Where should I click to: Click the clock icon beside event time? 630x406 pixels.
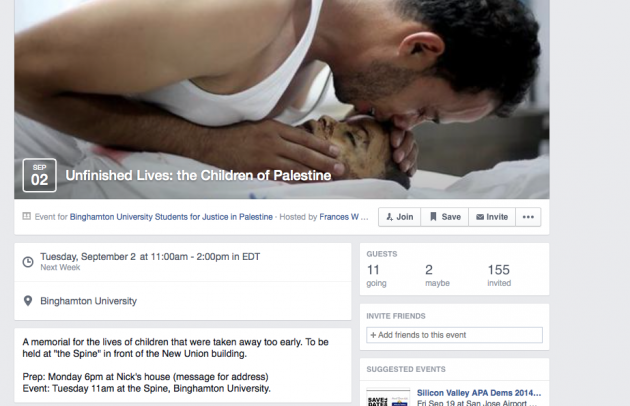click(x=28, y=262)
